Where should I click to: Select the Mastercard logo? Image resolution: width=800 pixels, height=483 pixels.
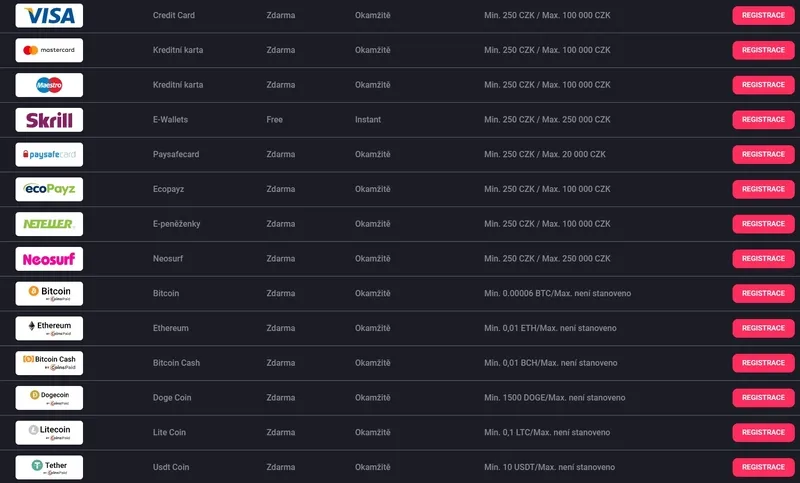point(49,50)
